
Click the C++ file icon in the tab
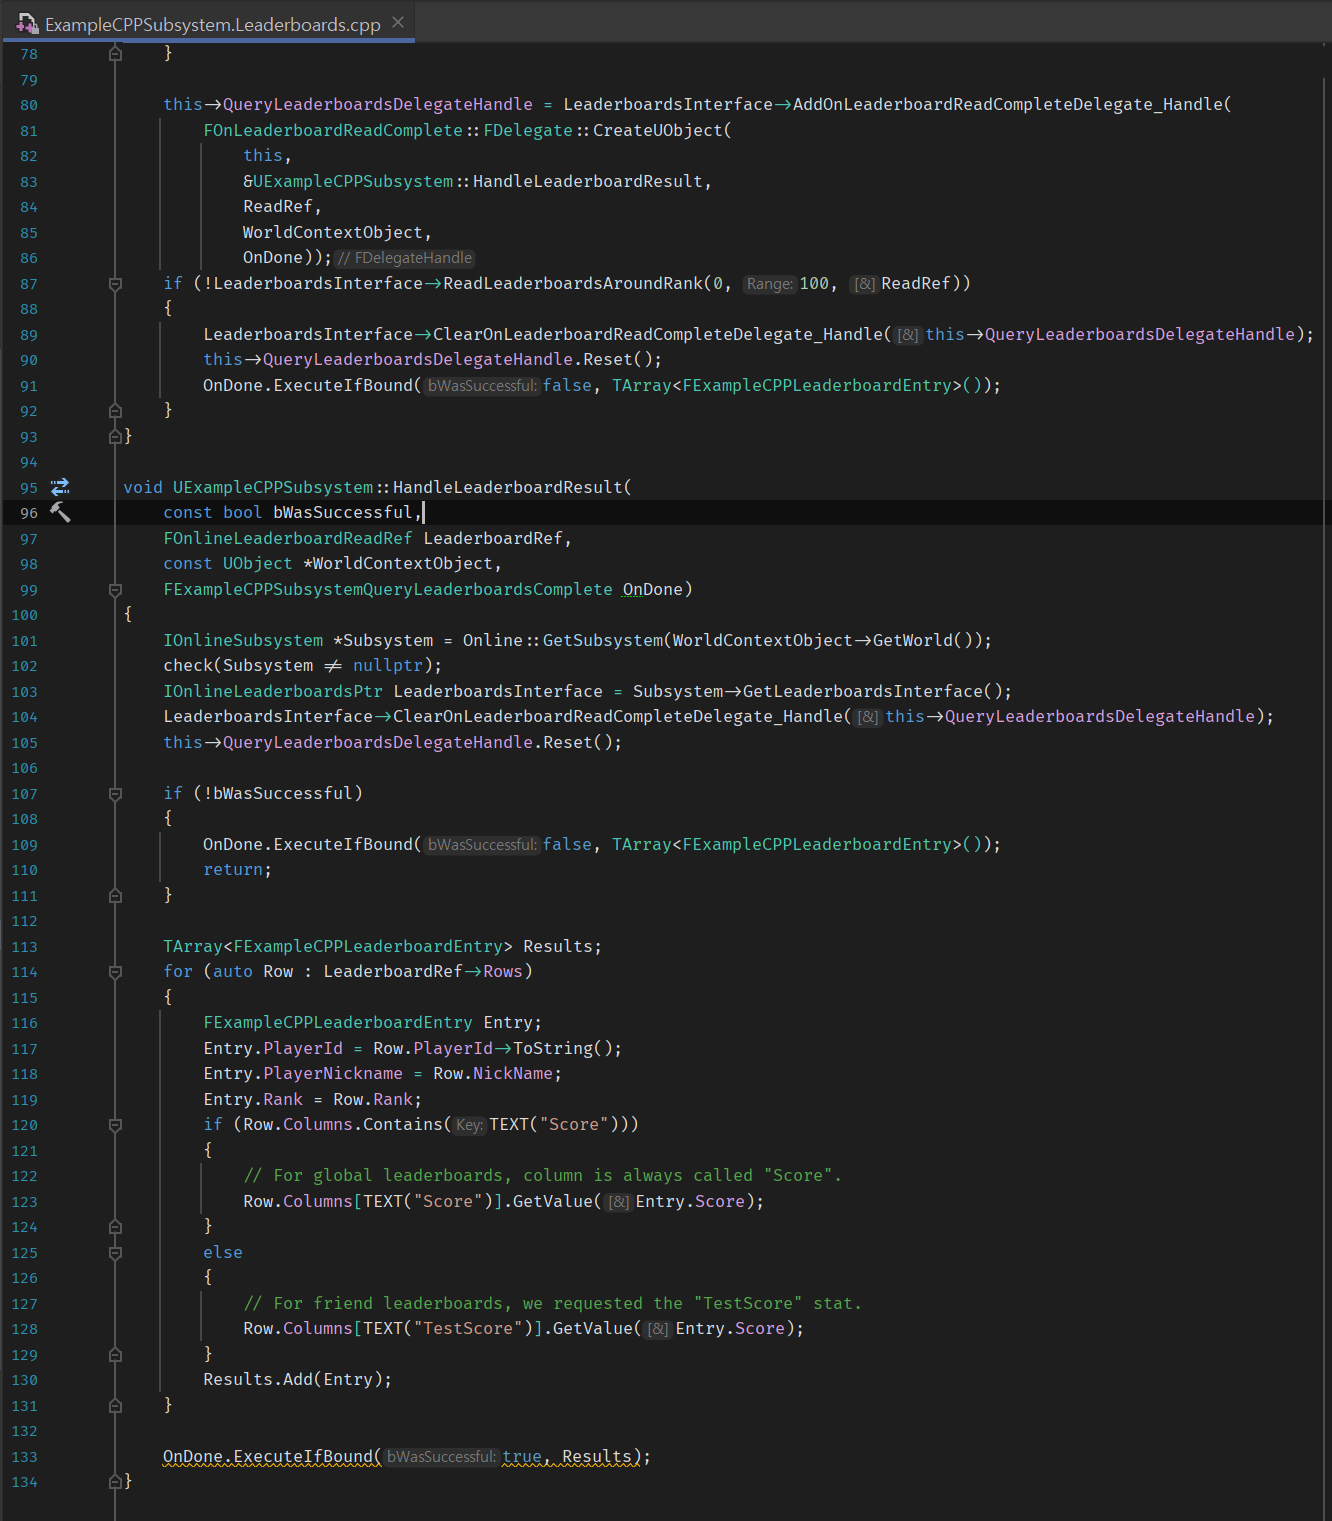pyautogui.click(x=27, y=23)
